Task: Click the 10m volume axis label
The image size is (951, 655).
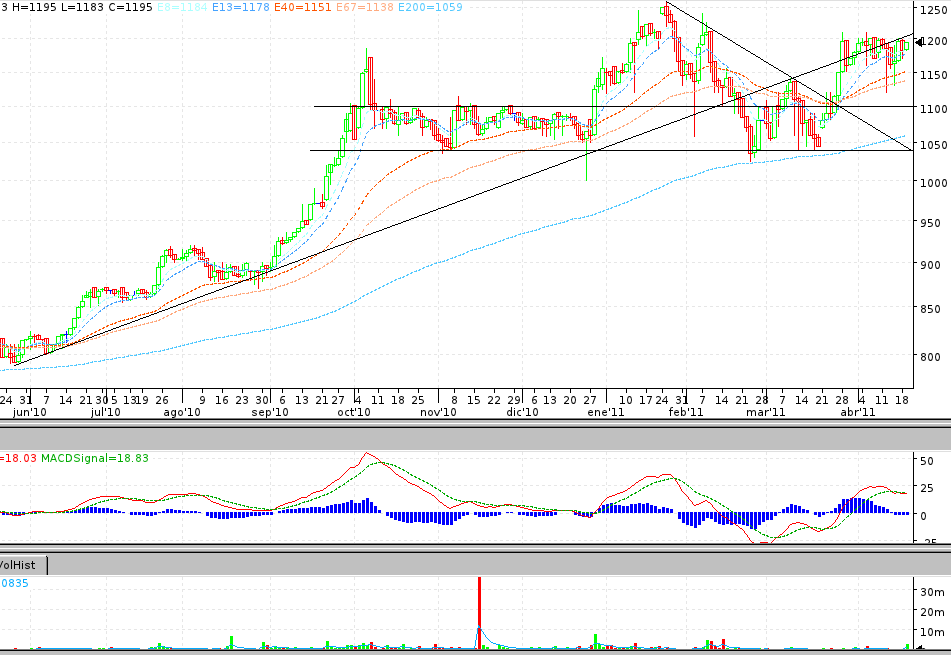Action: (932, 633)
